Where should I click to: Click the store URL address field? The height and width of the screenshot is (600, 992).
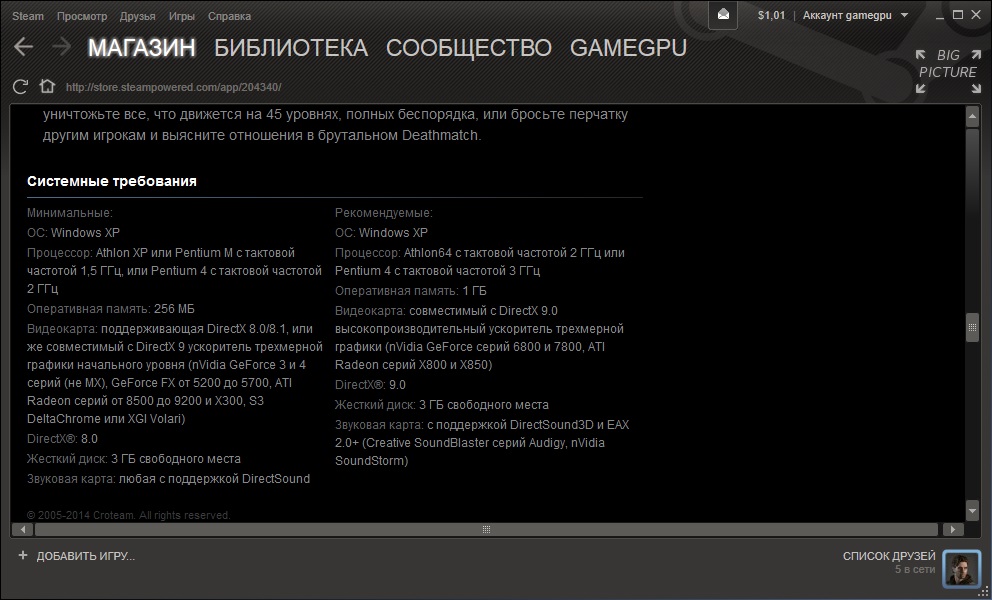173,87
